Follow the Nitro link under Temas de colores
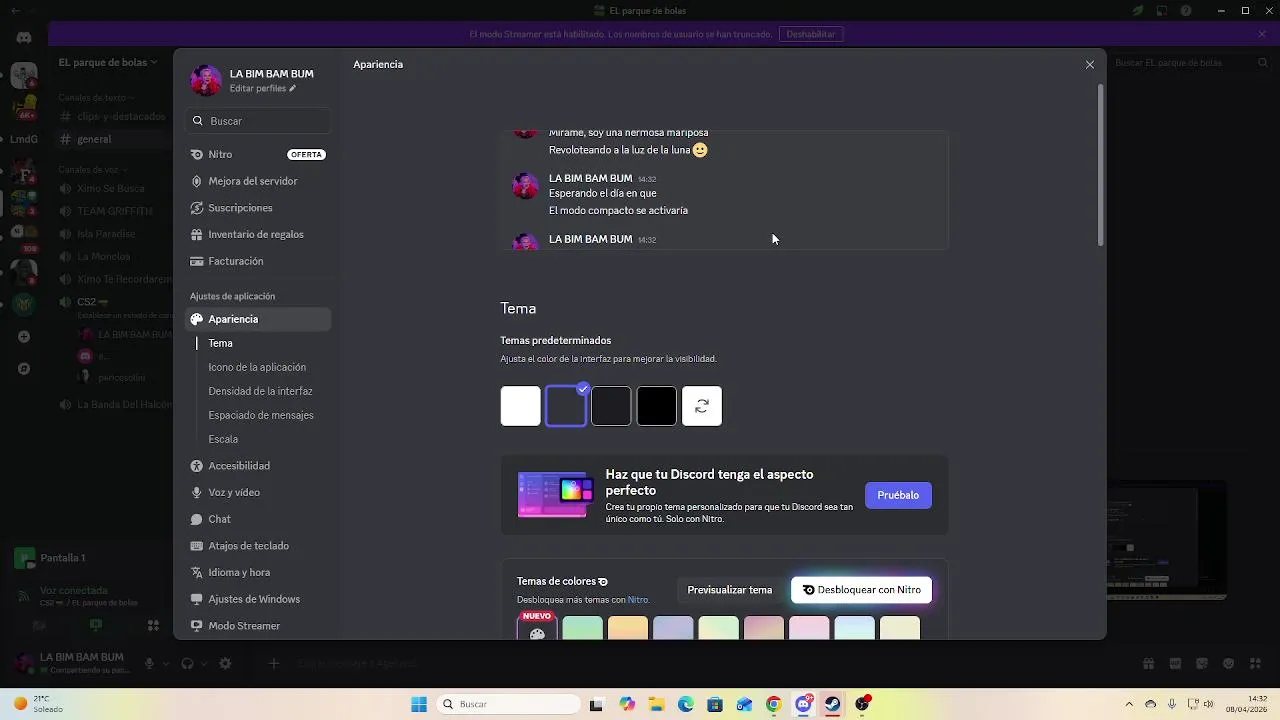This screenshot has height=720, width=1280. [637, 600]
